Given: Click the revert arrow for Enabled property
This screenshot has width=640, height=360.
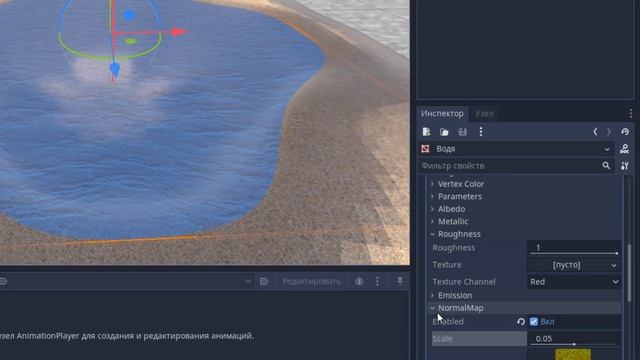Looking at the screenshot, I should pyautogui.click(x=520, y=322).
